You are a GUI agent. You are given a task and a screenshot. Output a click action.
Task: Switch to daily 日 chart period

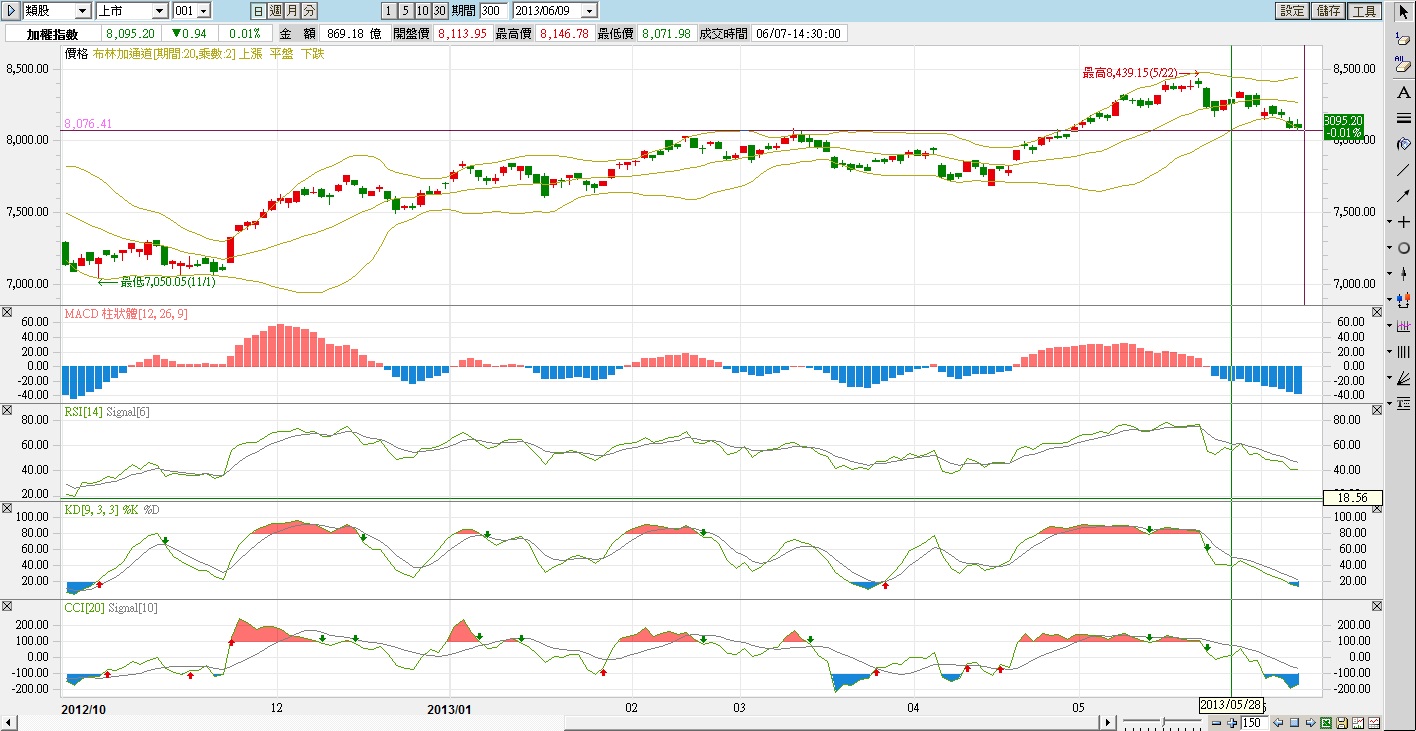click(258, 11)
